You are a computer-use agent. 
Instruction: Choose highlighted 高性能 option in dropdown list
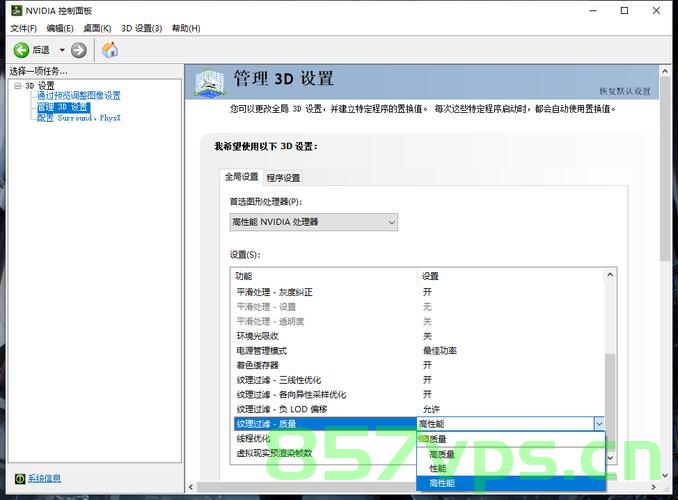pos(511,483)
